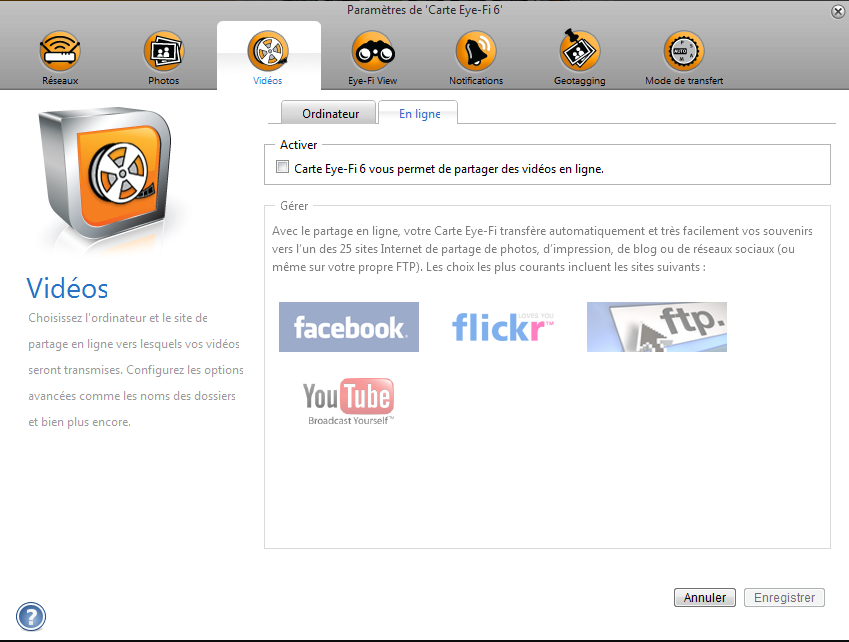849x642 pixels.
Task: Select the En ligne tab
Action: point(419,114)
